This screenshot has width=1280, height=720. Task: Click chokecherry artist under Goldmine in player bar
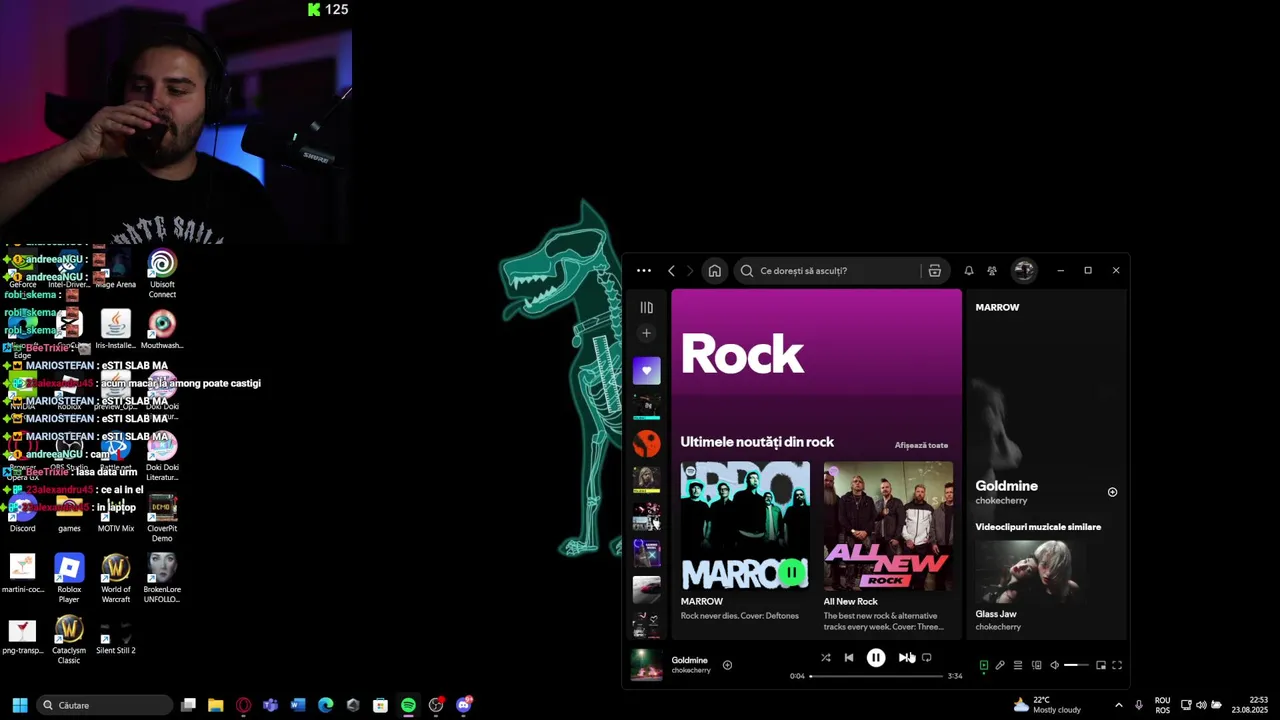pyautogui.click(x=690, y=671)
